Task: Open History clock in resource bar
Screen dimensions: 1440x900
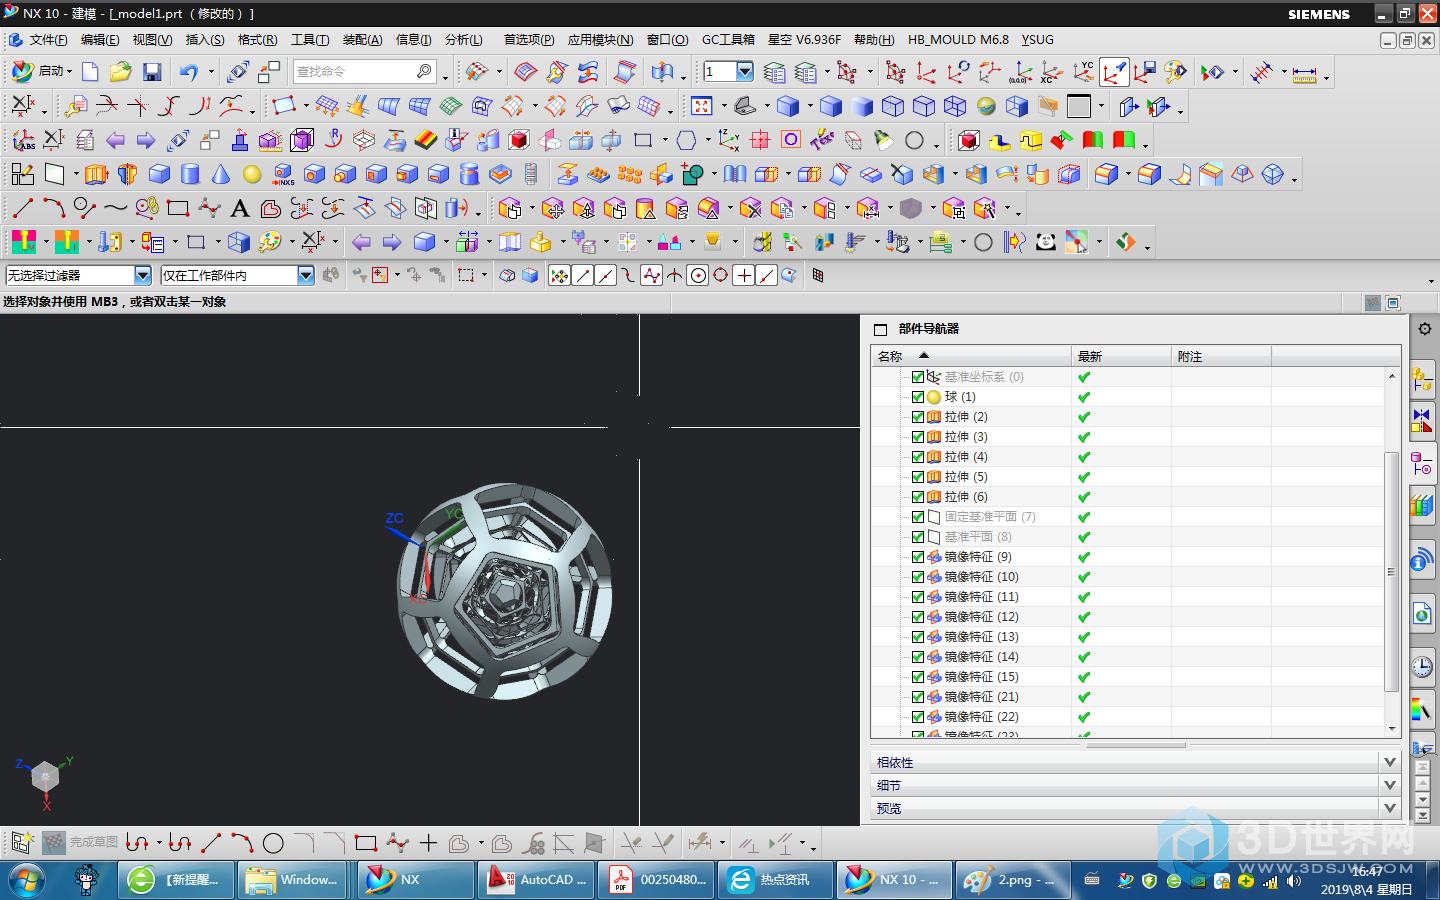Action: [x=1422, y=667]
